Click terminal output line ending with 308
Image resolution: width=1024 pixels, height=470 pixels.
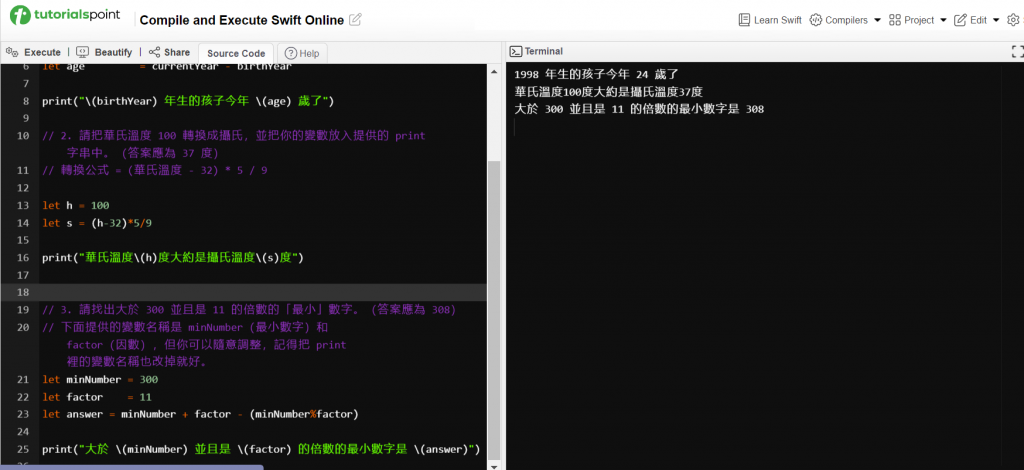tap(639, 110)
